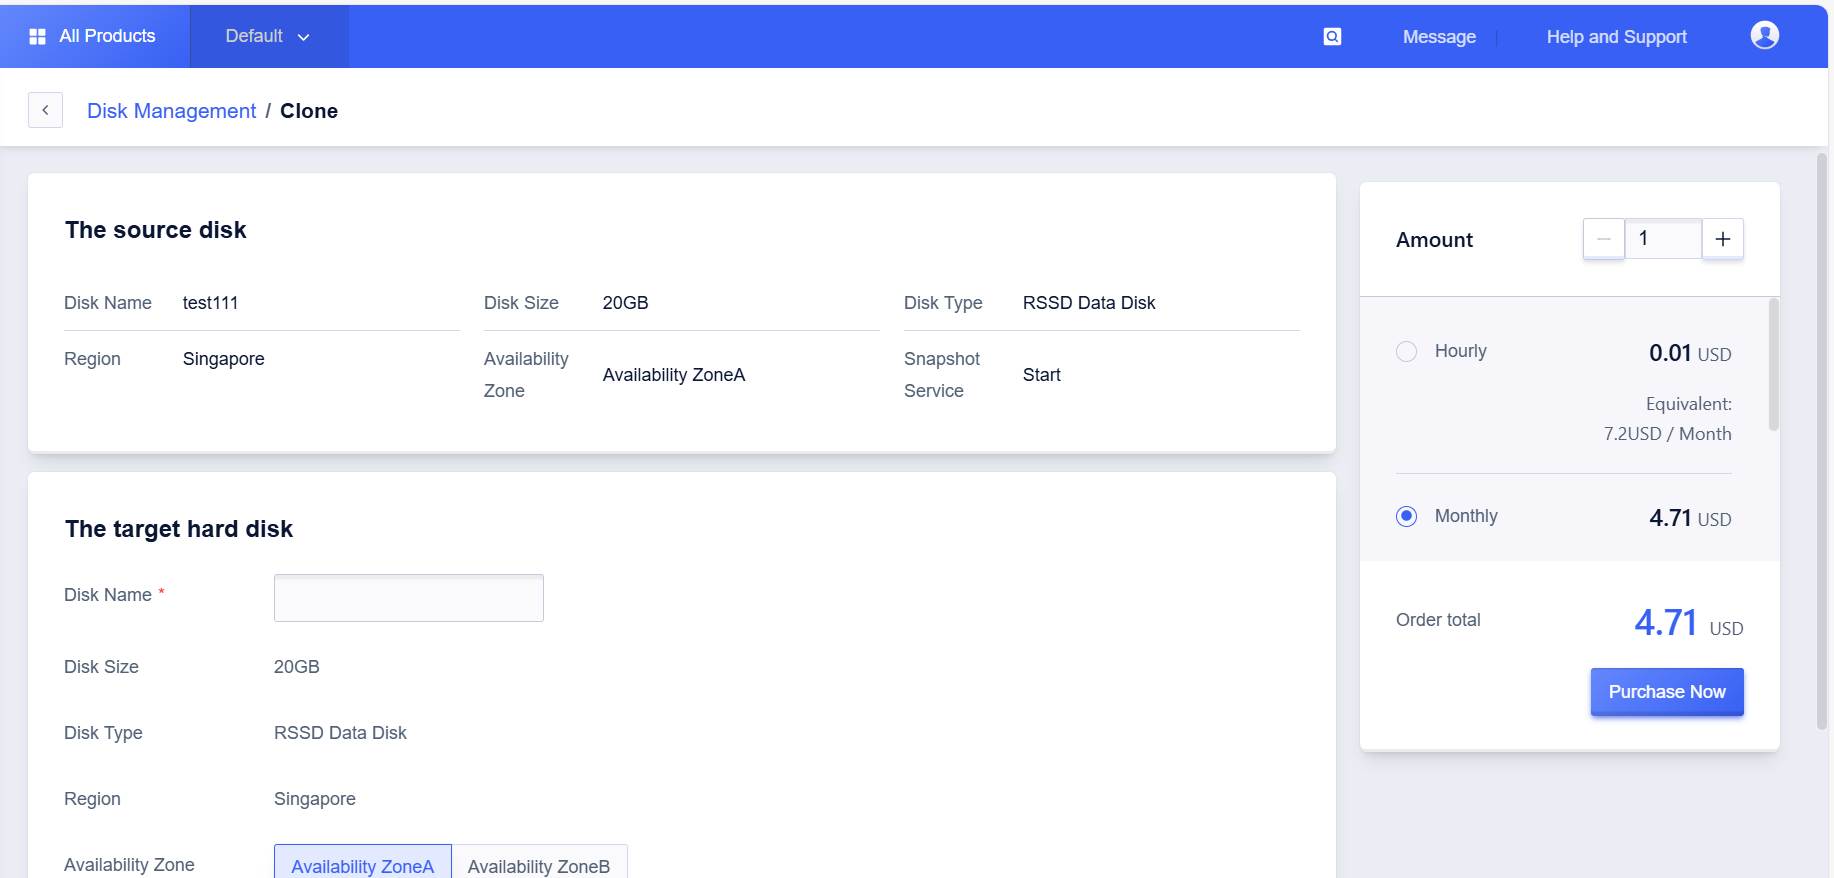Click the page vertical scrollbar
This screenshot has height=878, width=1834.
coord(1822,440)
